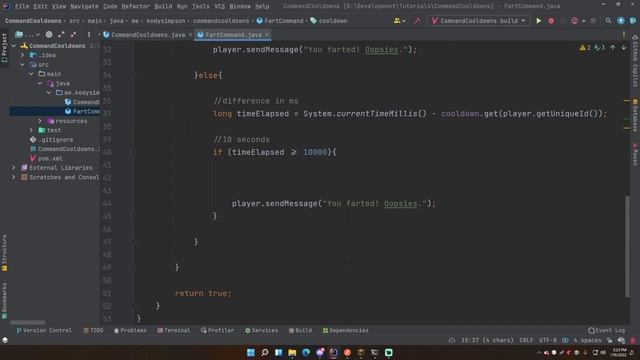Image resolution: width=640 pixels, height=360 pixels.
Task: Select opened file target icon in Project panel
Action: 49,35
